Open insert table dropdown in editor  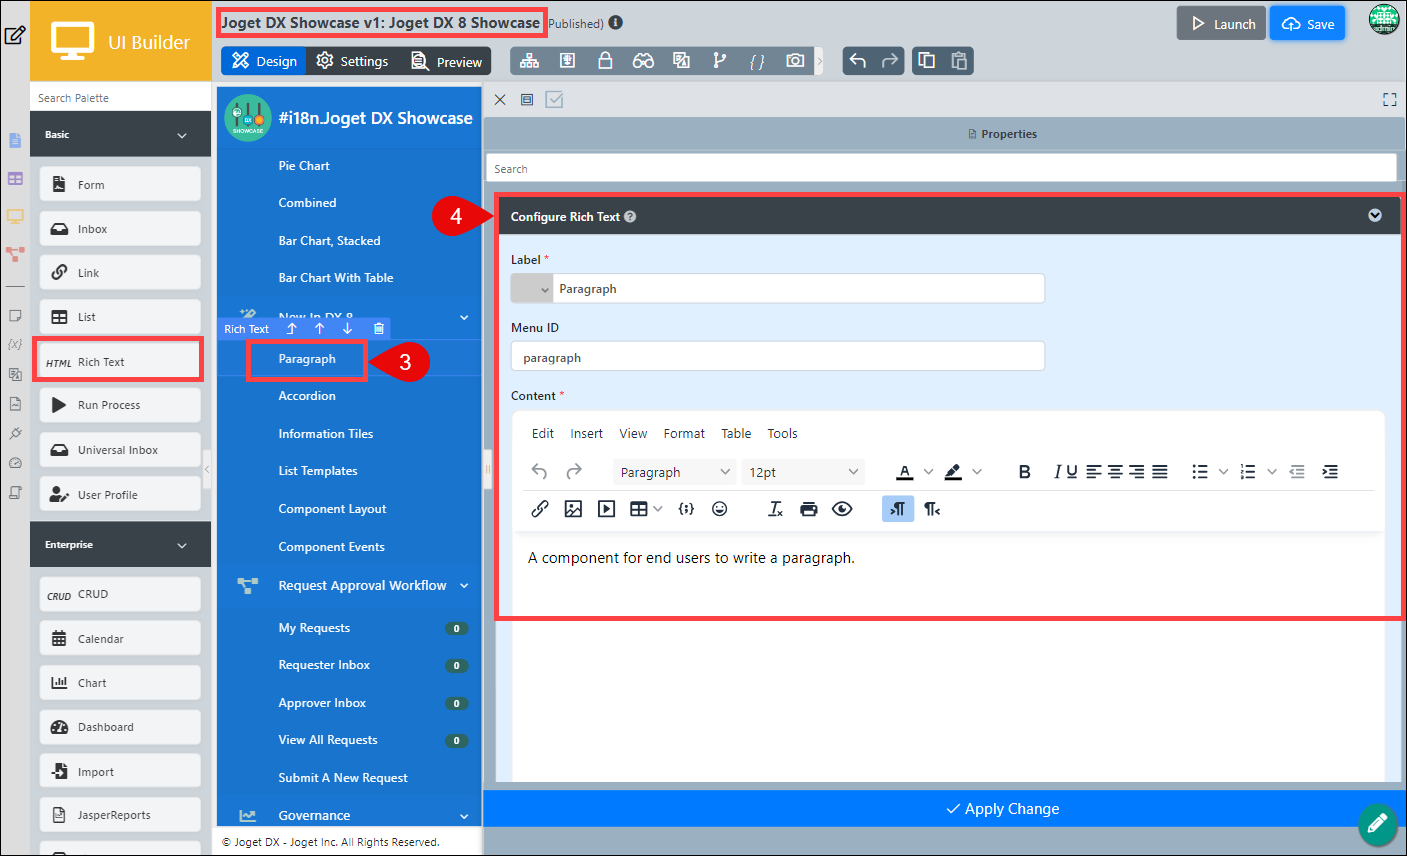pyautogui.click(x=657, y=509)
